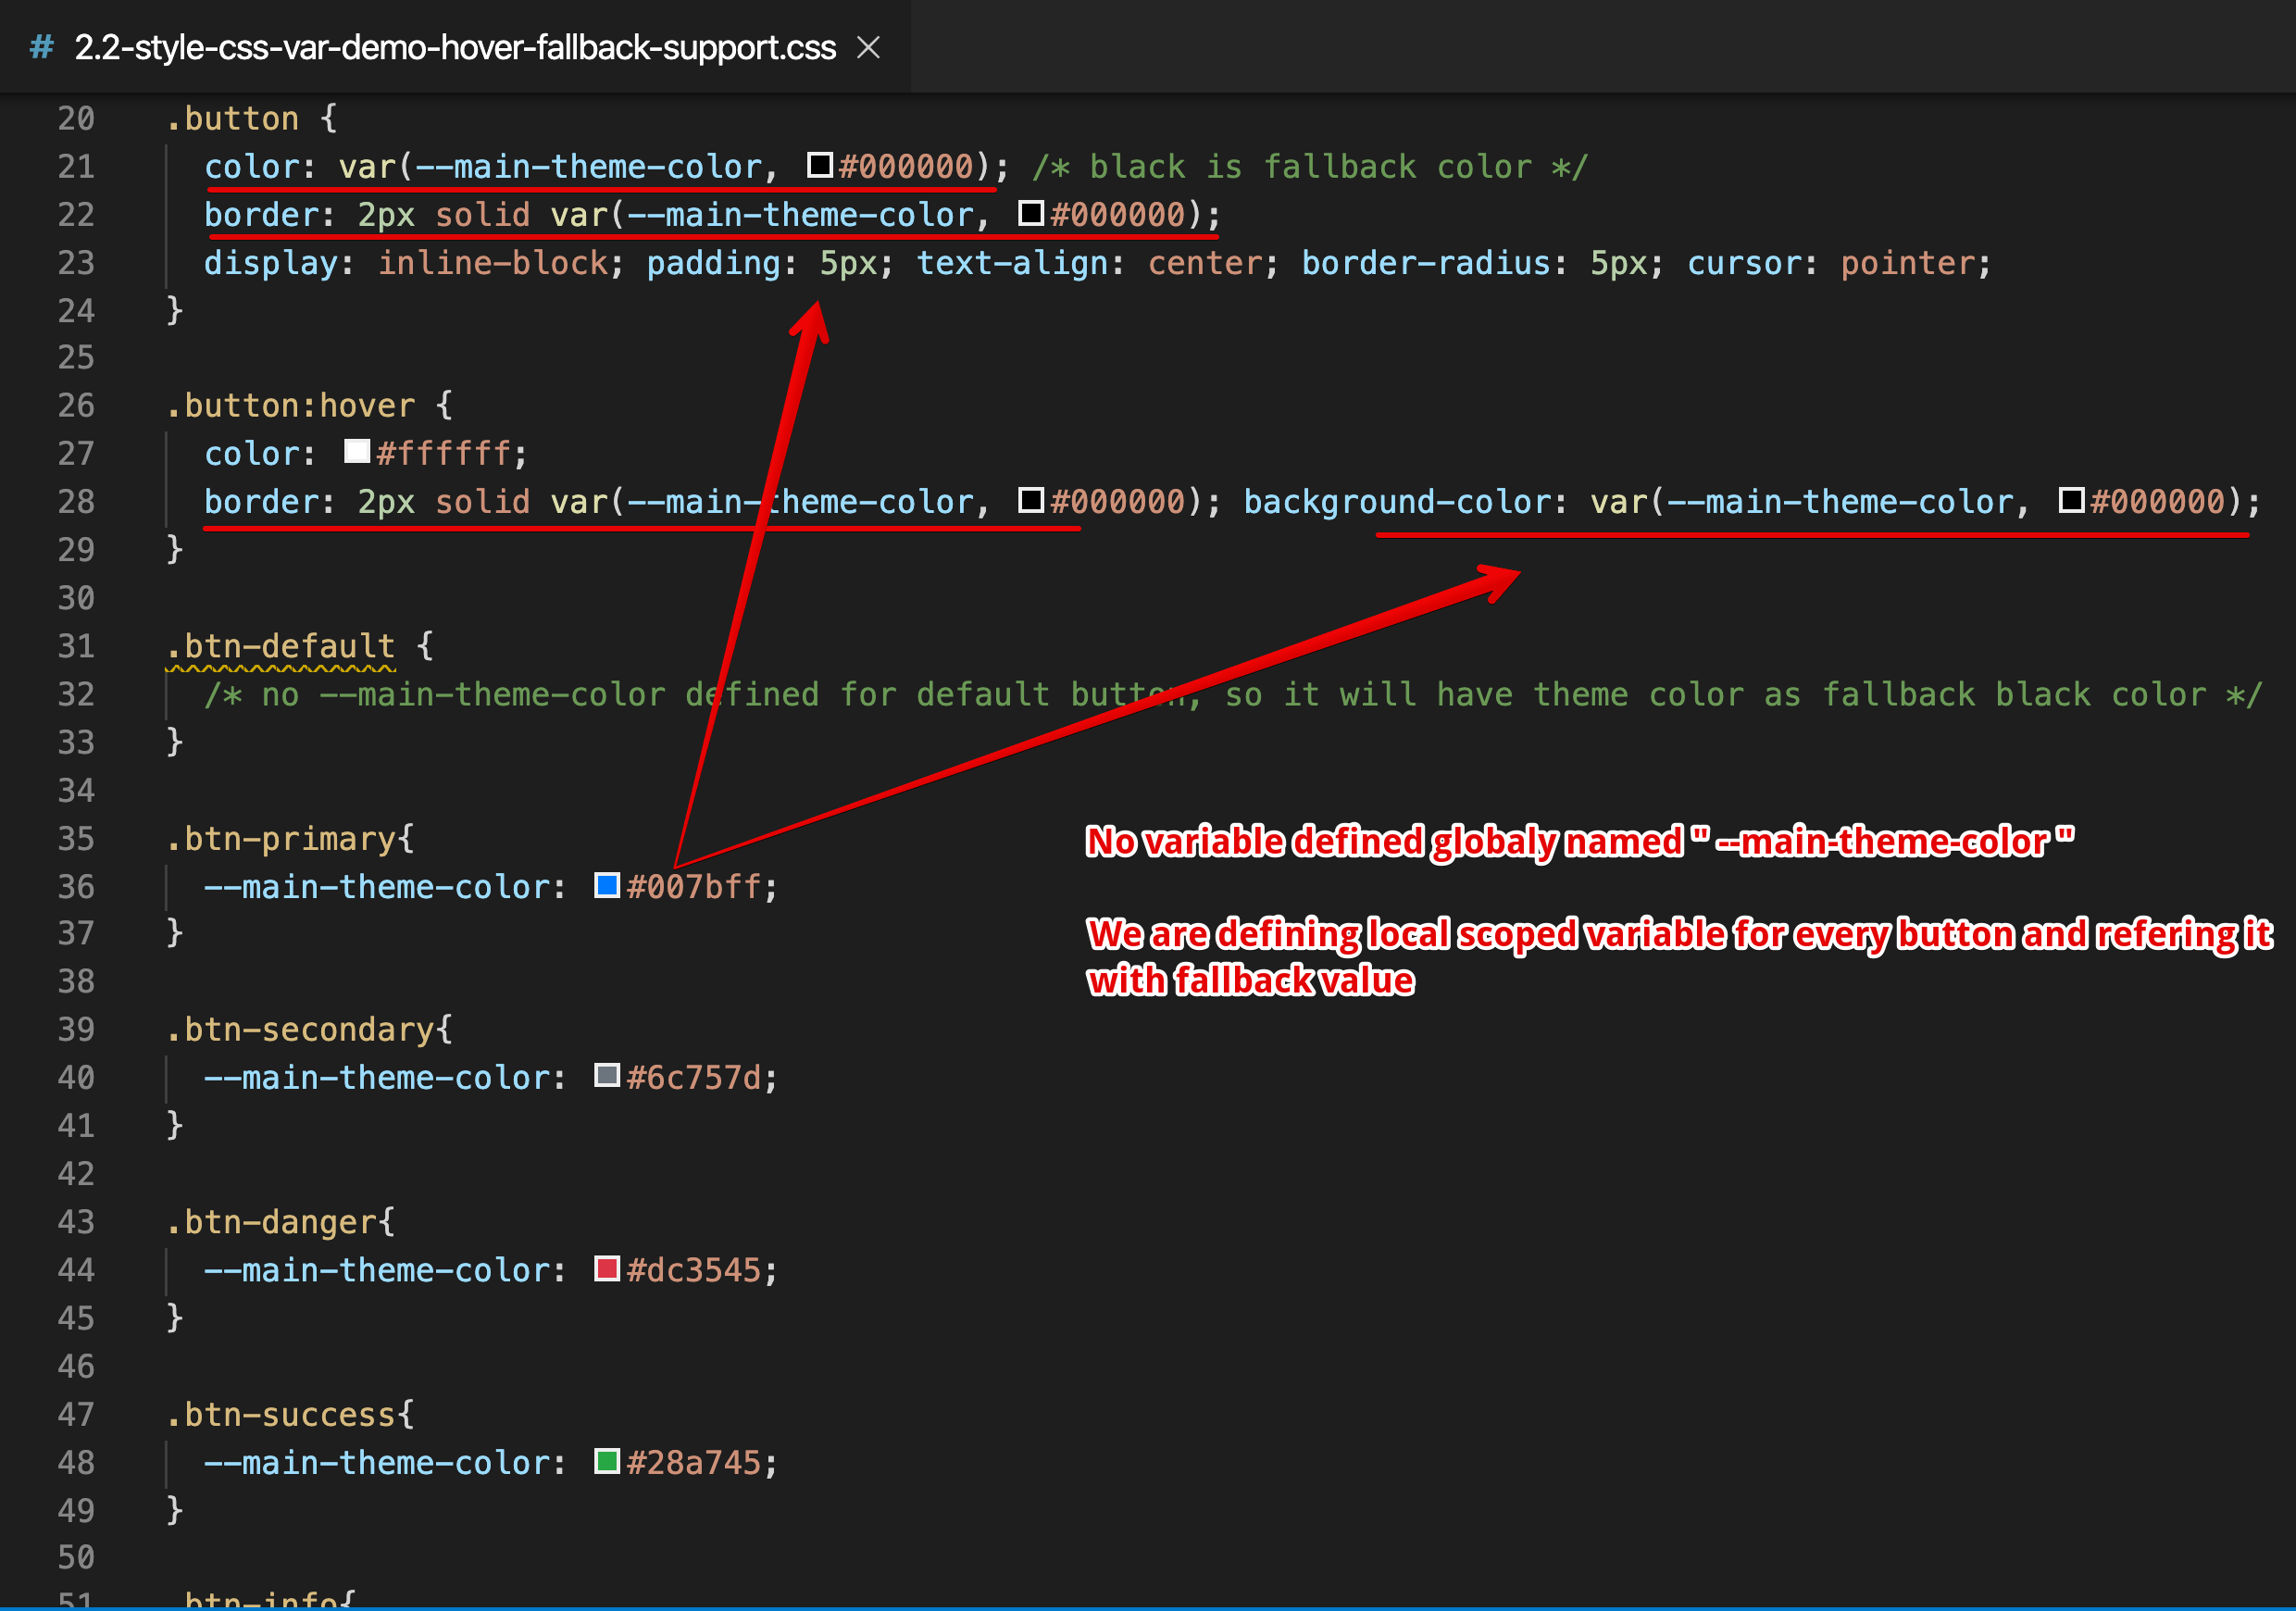Image resolution: width=2296 pixels, height=1611 pixels.
Task: Open blue #007bff color swatch picker
Action: click(607, 885)
